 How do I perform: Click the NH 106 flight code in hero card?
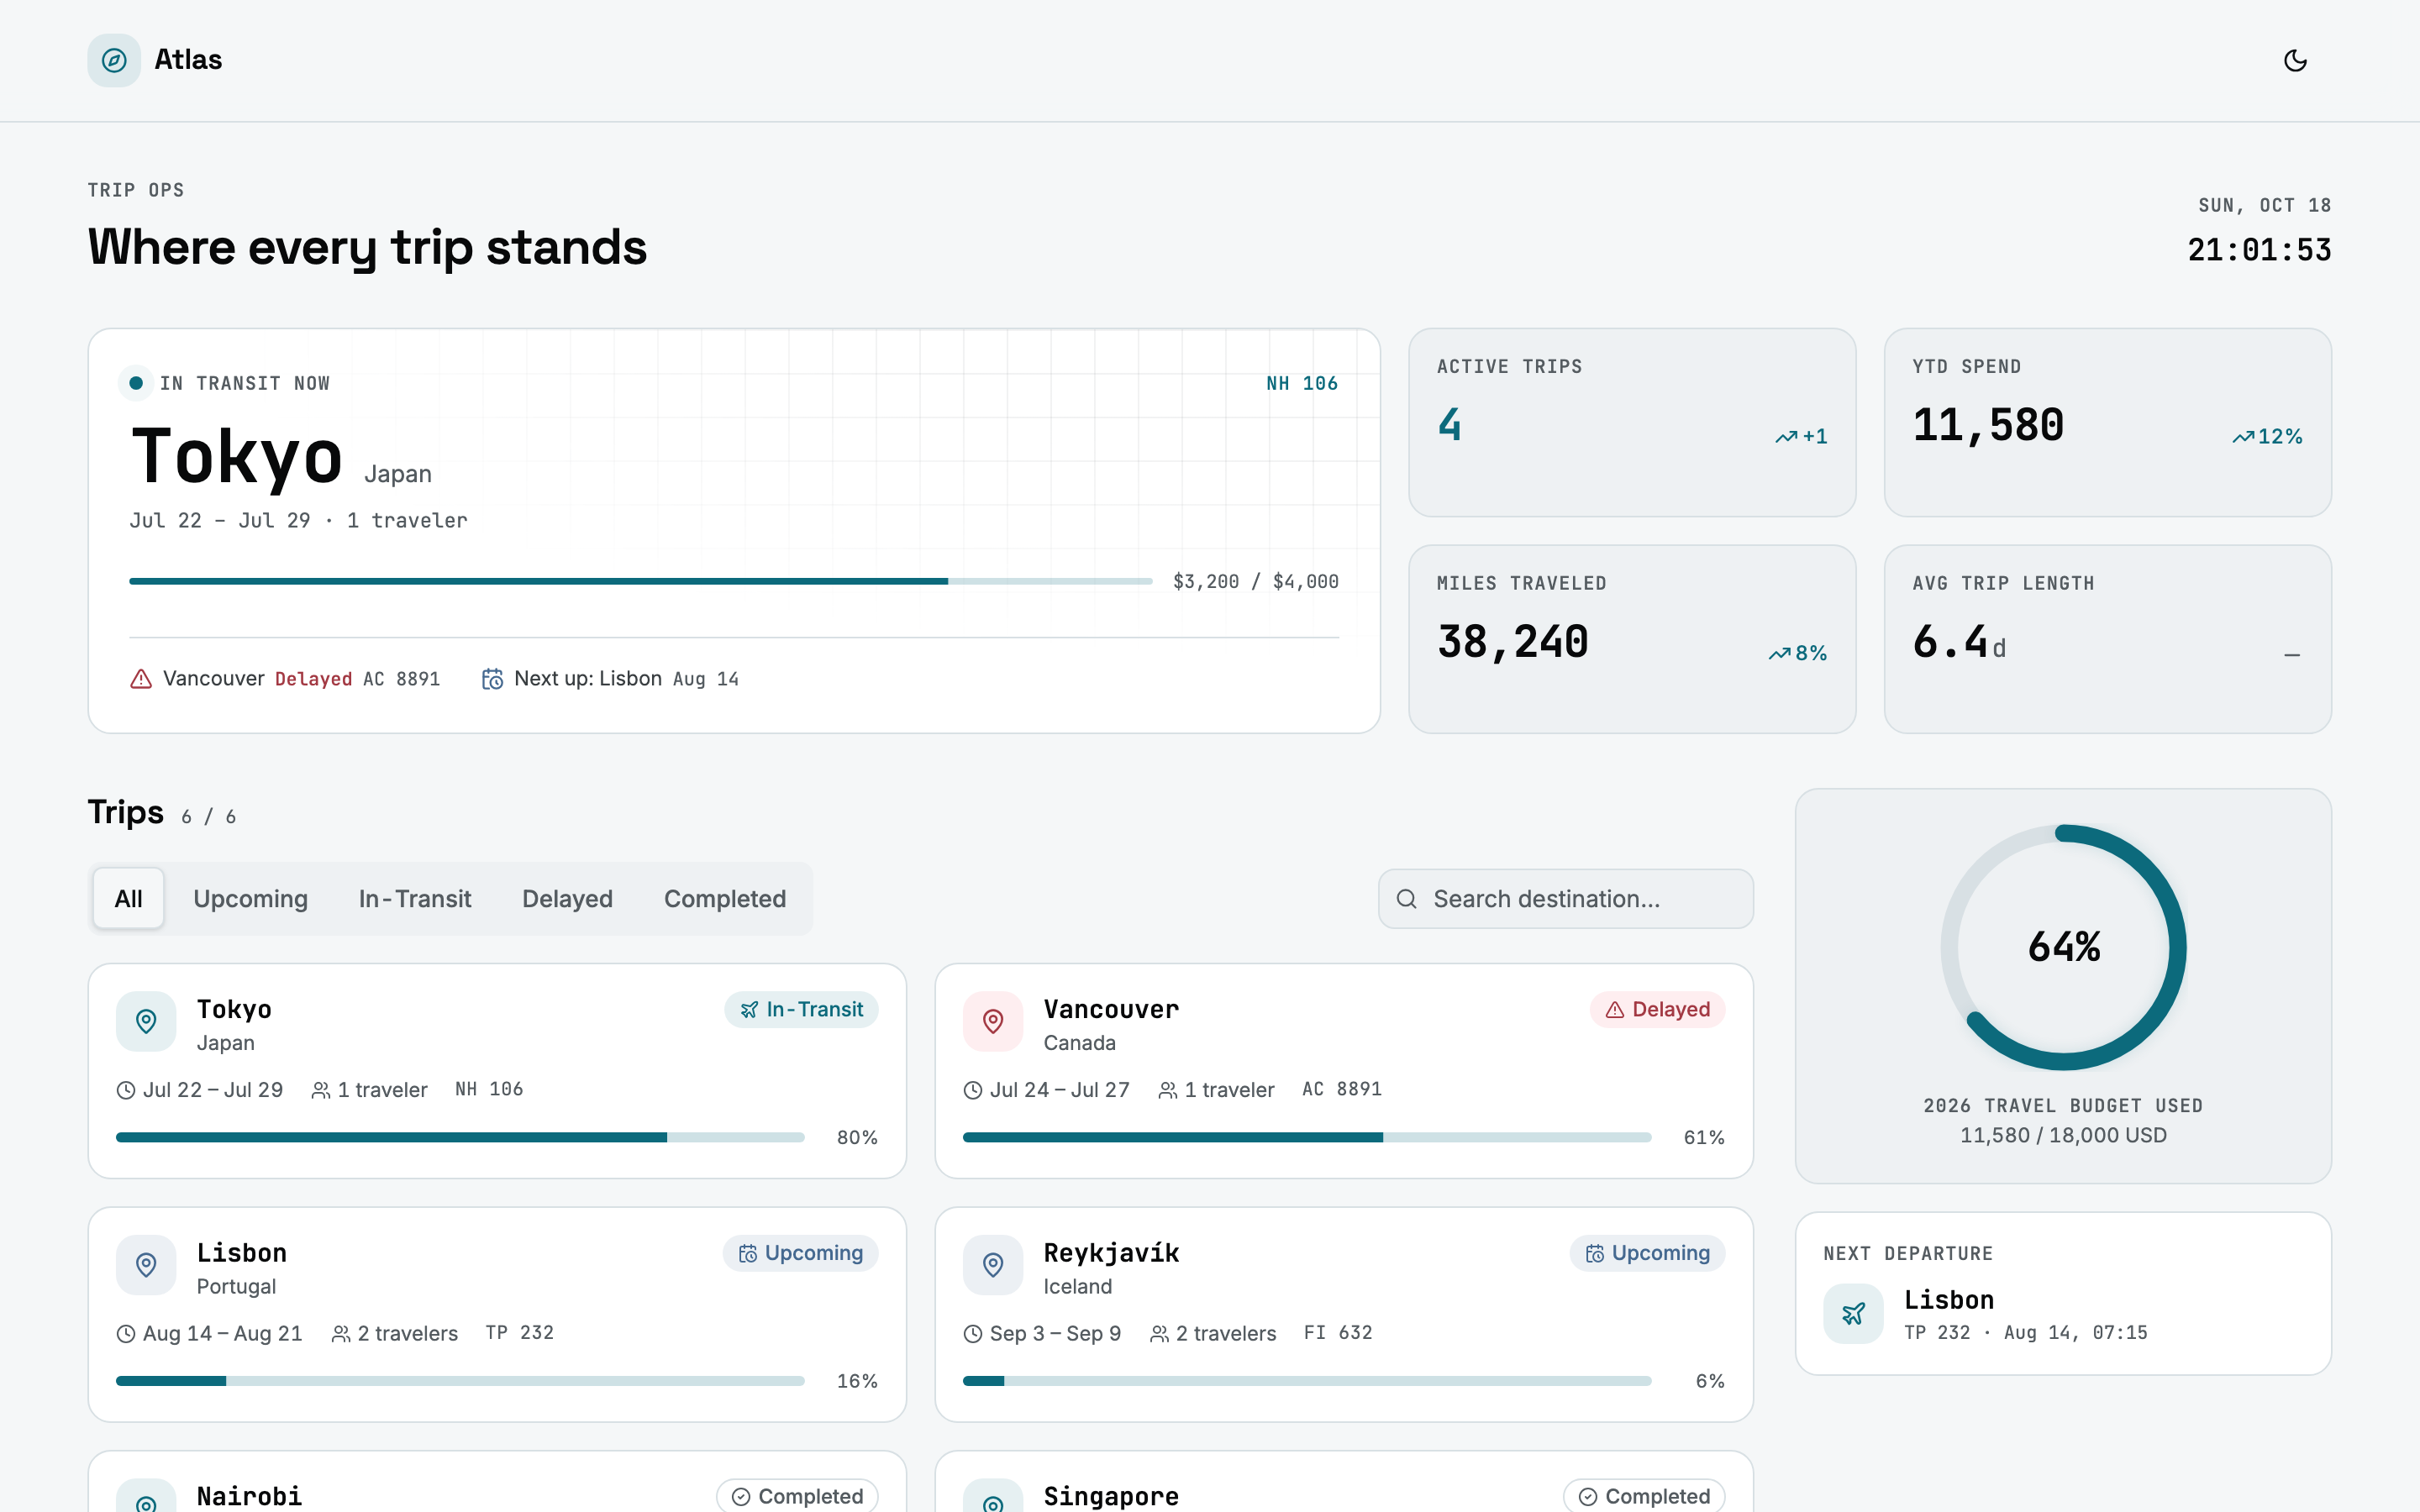click(x=1302, y=384)
